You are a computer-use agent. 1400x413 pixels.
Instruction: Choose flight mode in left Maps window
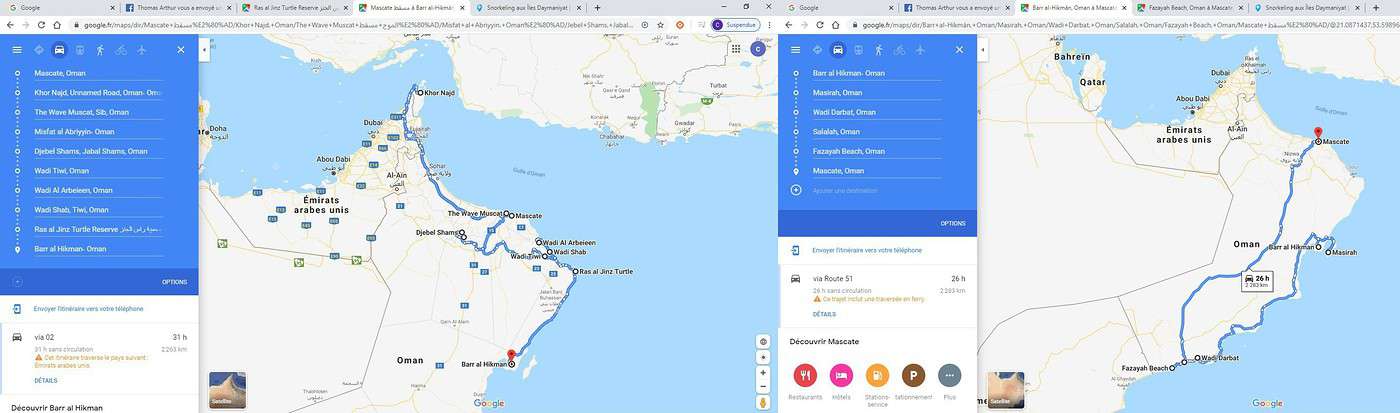tap(142, 49)
